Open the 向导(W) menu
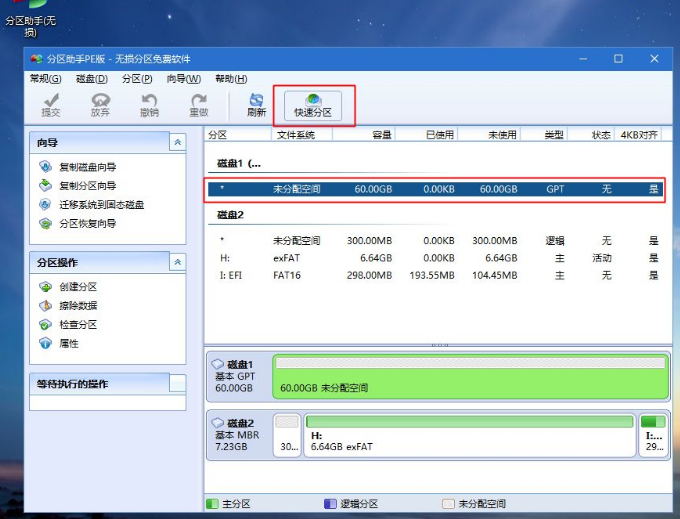 [x=183, y=79]
